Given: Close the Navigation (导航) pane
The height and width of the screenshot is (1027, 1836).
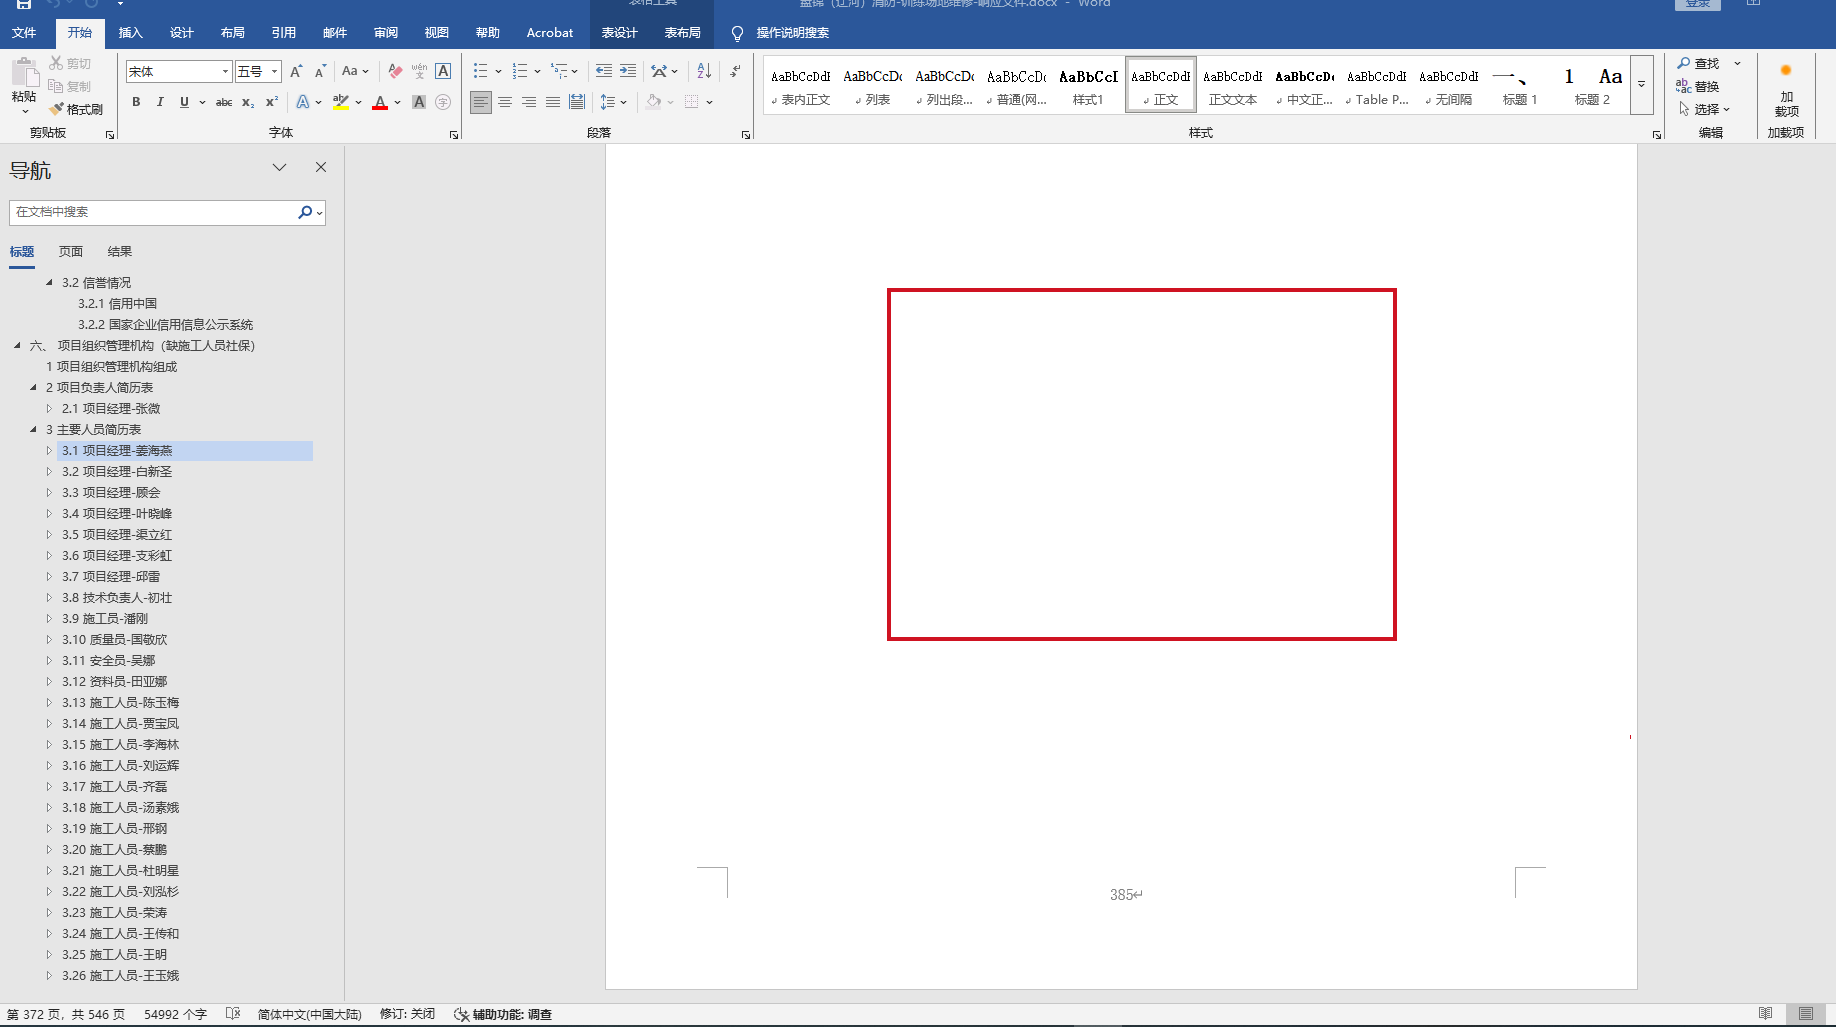Looking at the screenshot, I should tap(321, 167).
